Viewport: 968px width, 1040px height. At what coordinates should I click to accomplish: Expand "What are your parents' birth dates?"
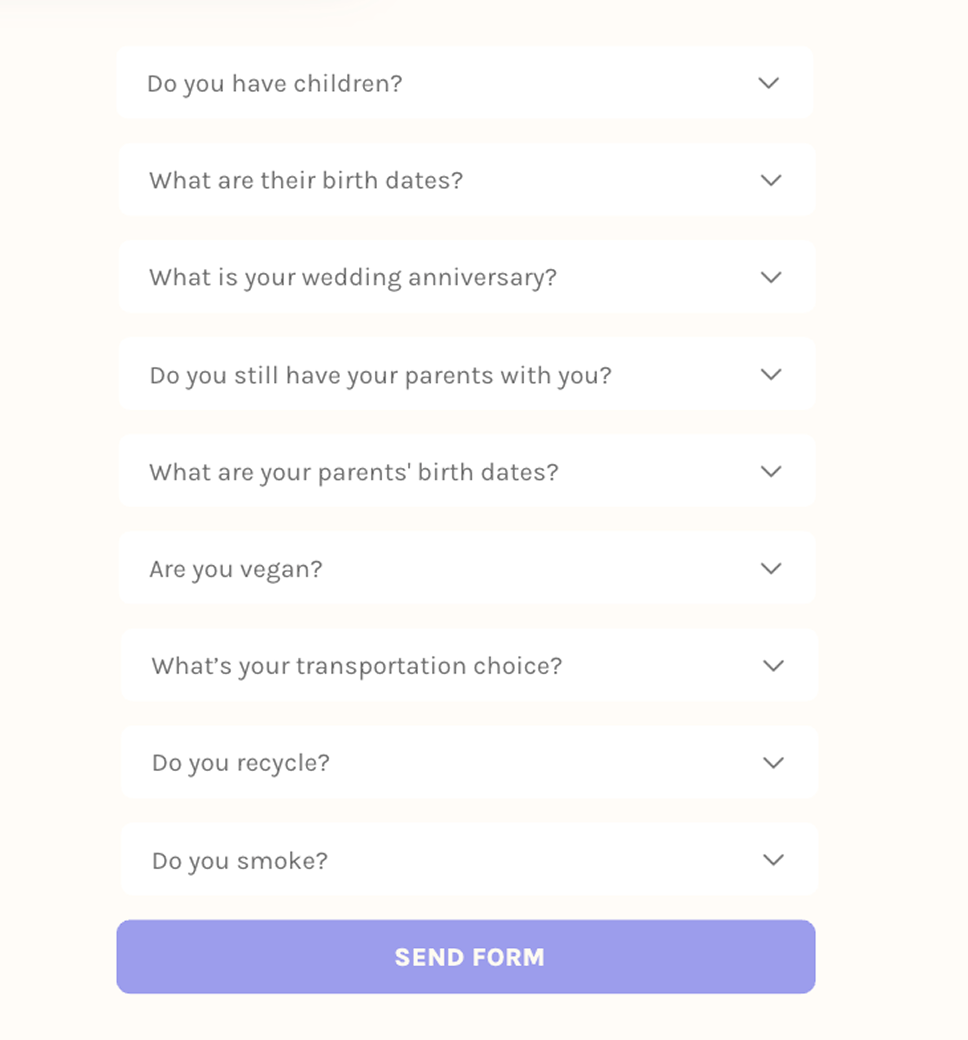[466, 471]
